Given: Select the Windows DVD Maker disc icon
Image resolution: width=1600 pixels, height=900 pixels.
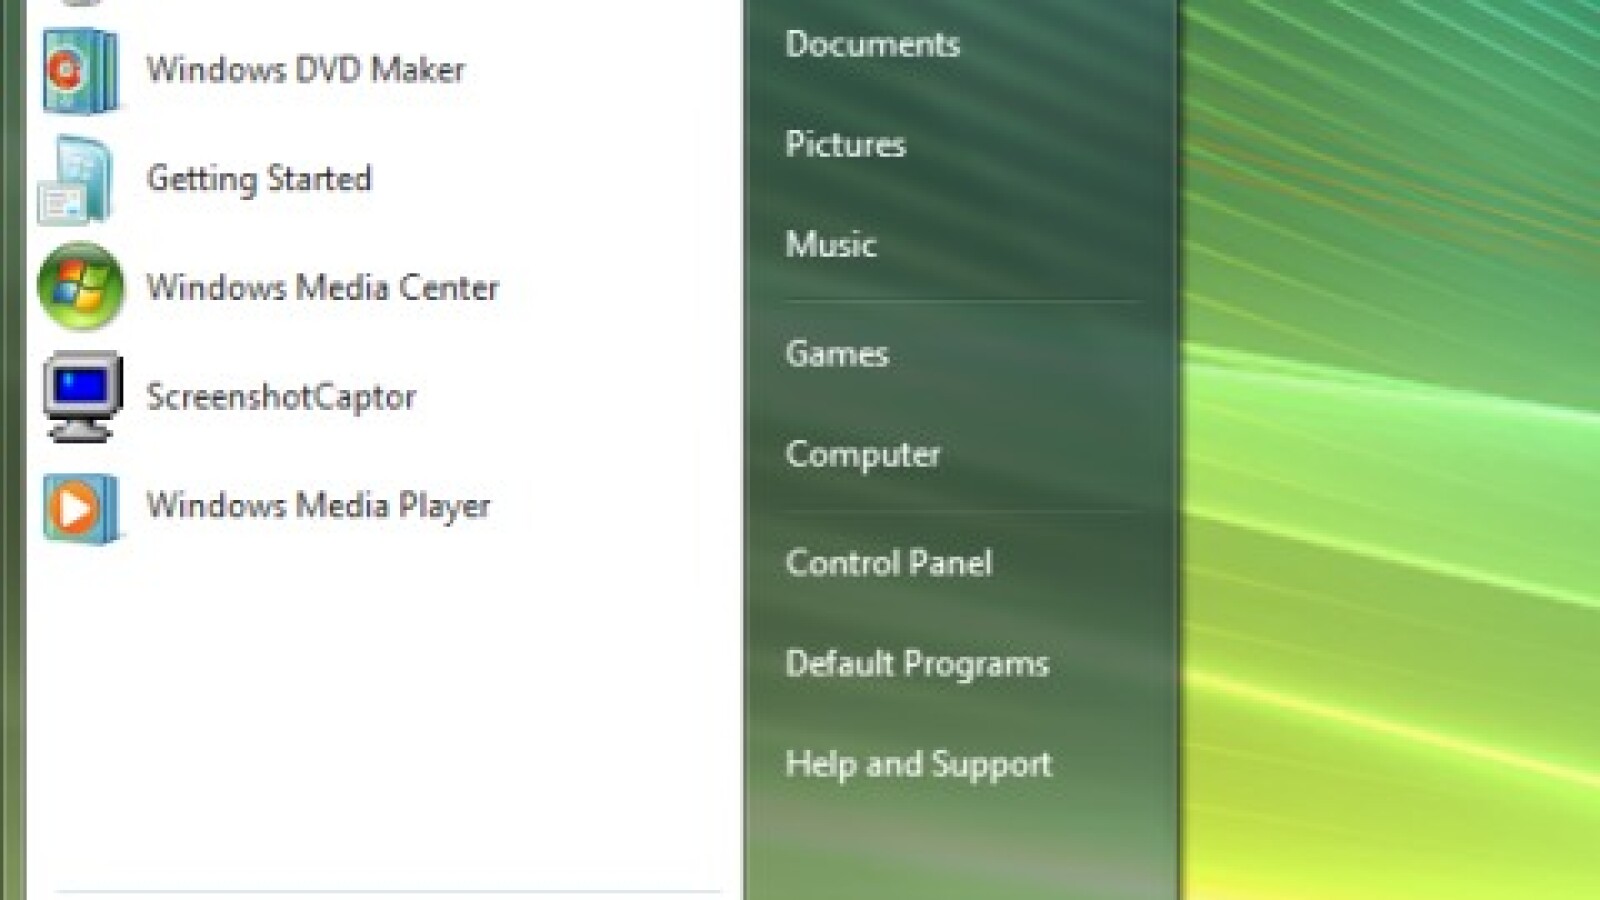Looking at the screenshot, I should 80,70.
